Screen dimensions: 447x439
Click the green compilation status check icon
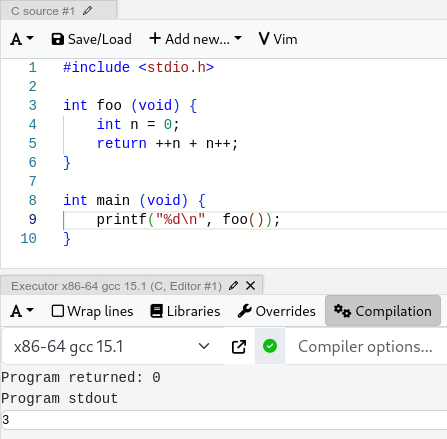click(270, 346)
